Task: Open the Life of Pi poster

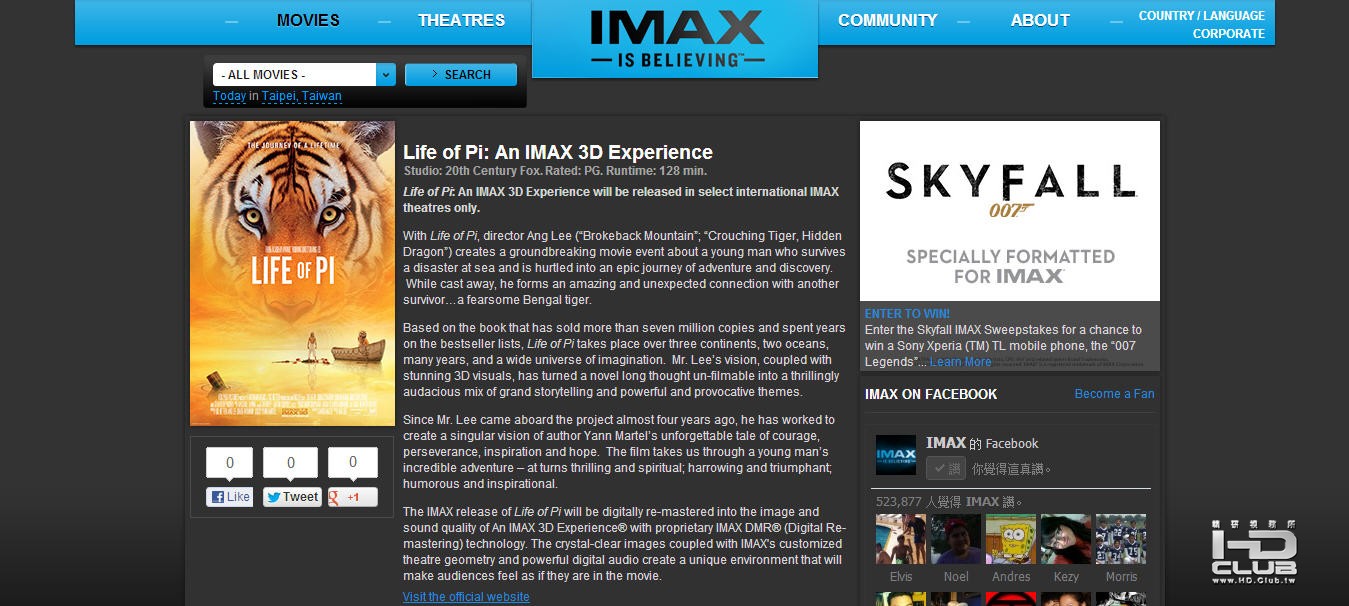Action: pos(293,274)
